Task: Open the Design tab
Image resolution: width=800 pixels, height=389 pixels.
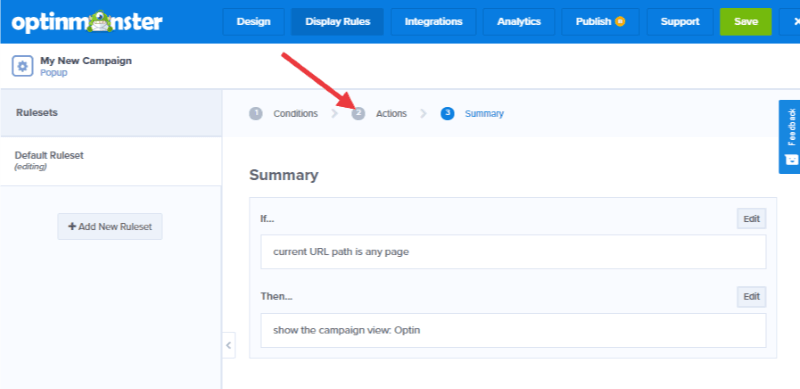Action: click(254, 22)
